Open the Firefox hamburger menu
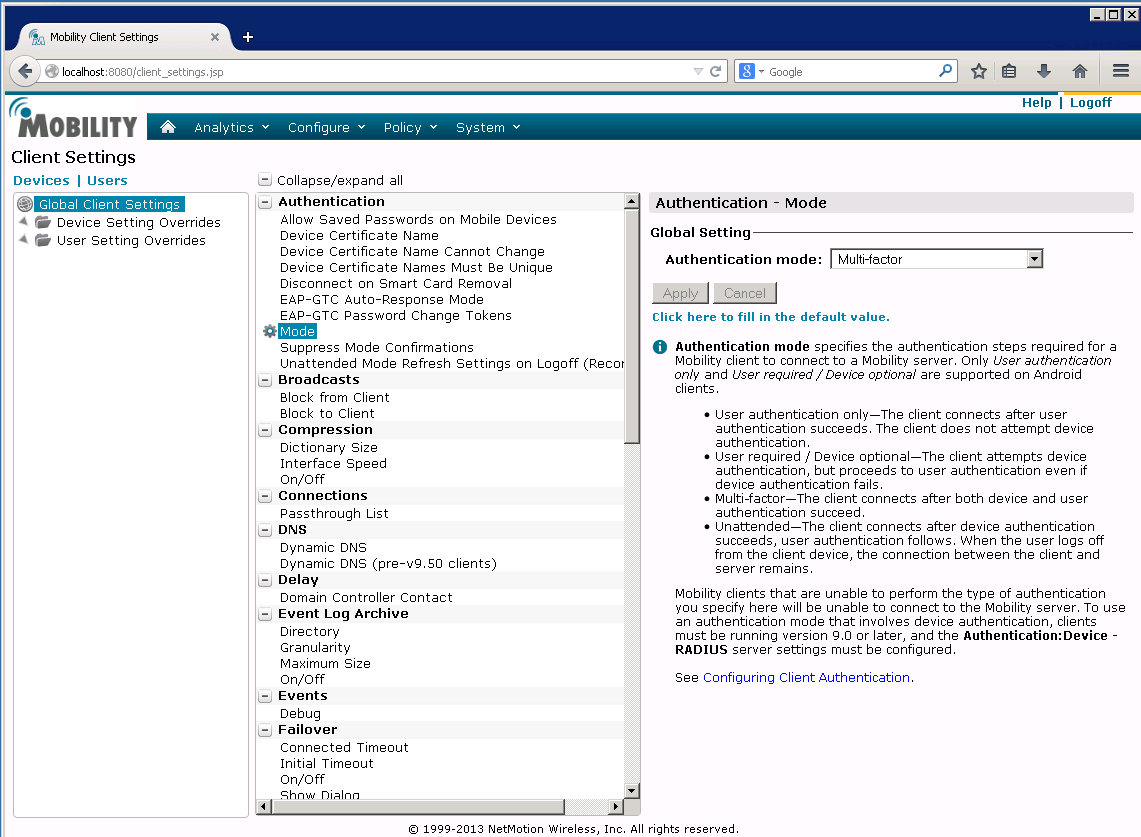 click(x=1121, y=72)
